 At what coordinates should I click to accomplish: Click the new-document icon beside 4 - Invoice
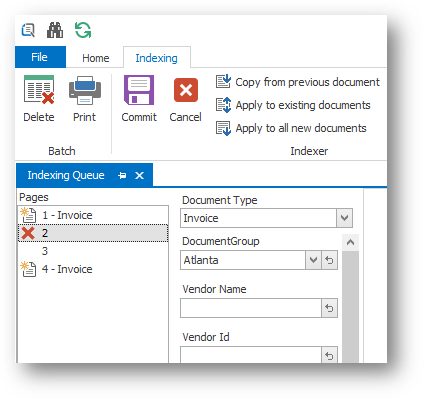tap(28, 269)
